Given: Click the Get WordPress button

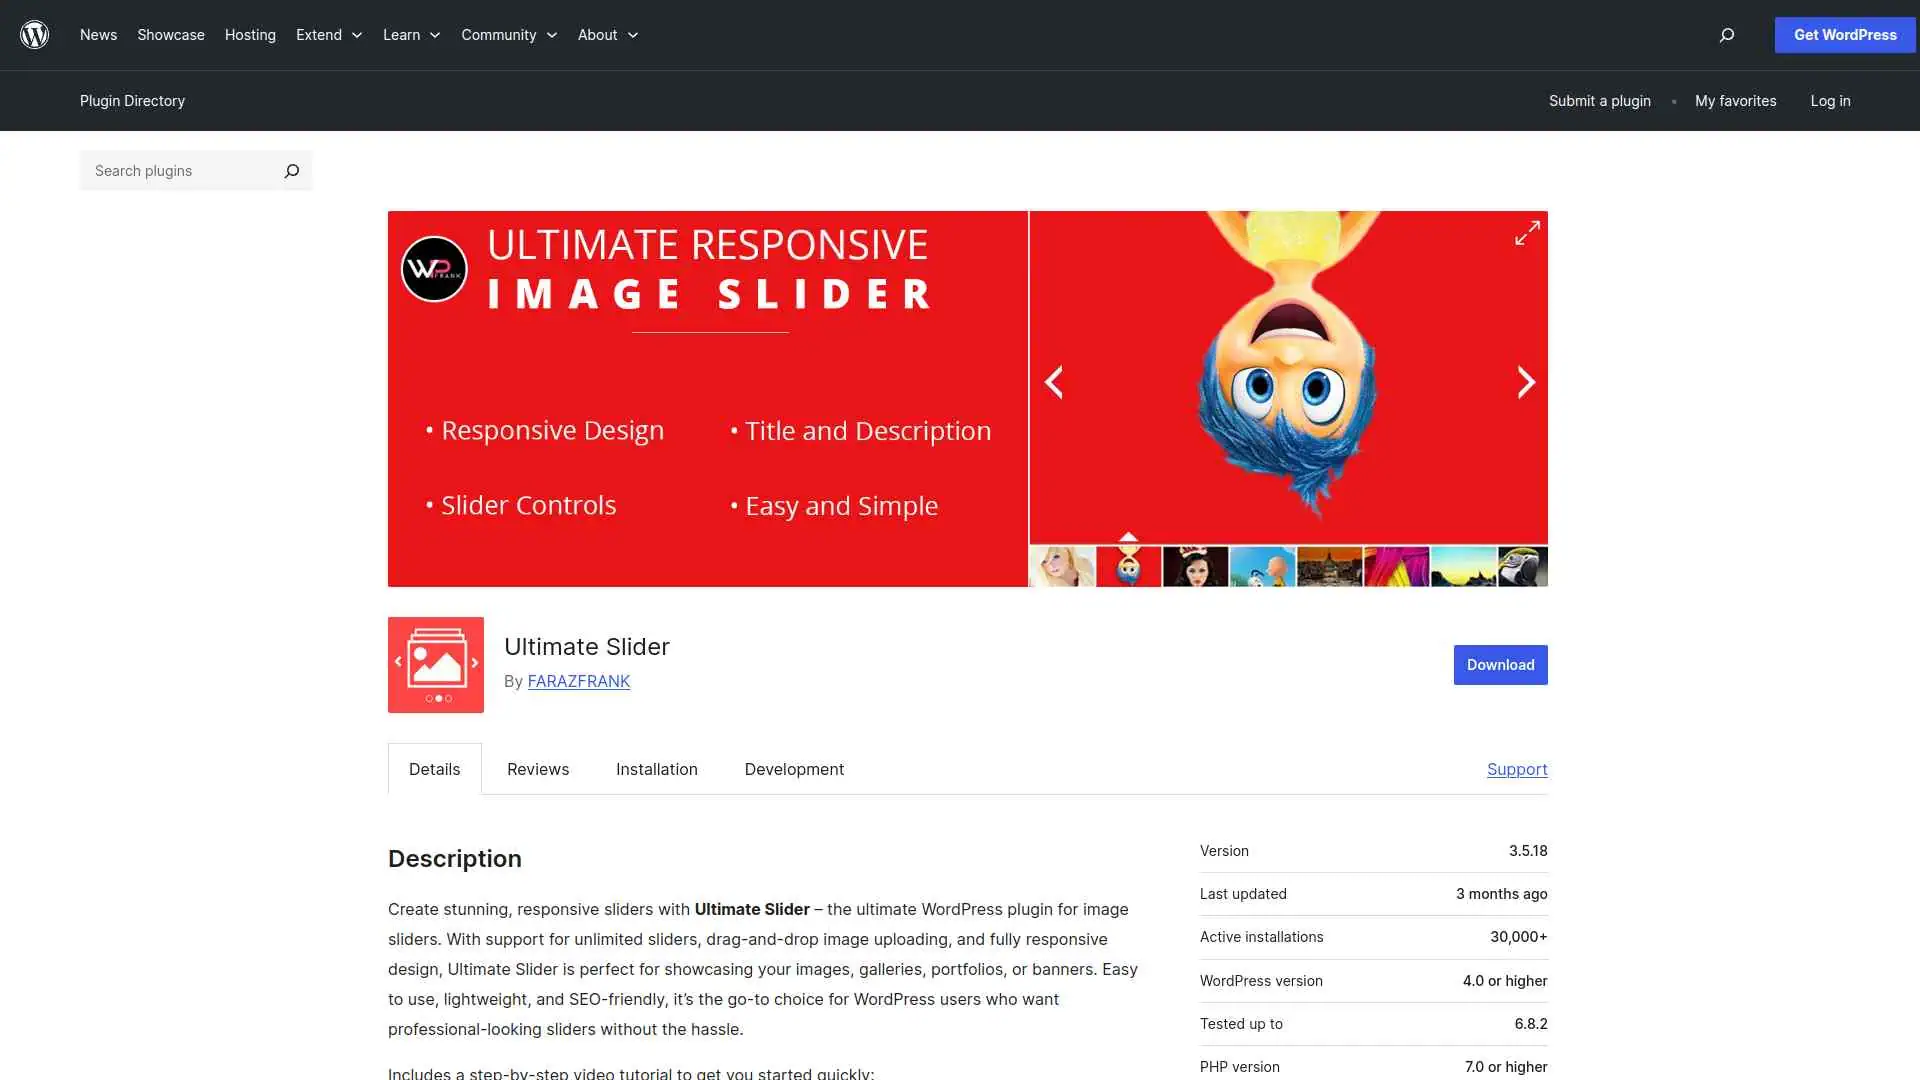Looking at the screenshot, I should pyautogui.click(x=1844, y=34).
